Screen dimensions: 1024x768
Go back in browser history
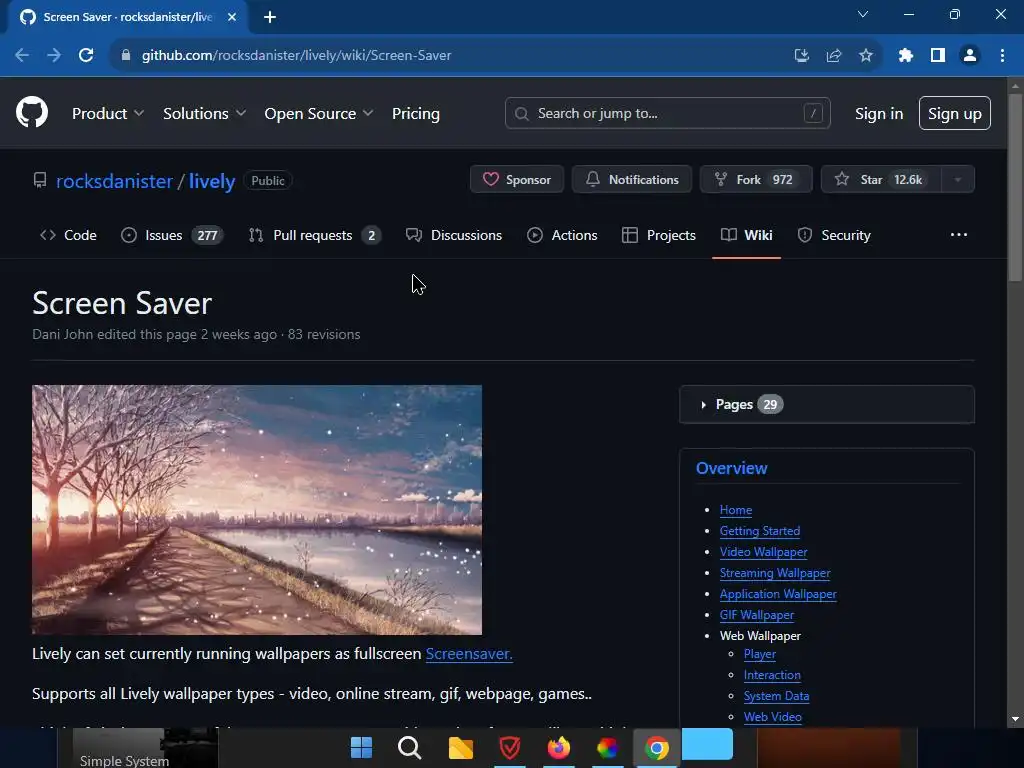(22, 56)
